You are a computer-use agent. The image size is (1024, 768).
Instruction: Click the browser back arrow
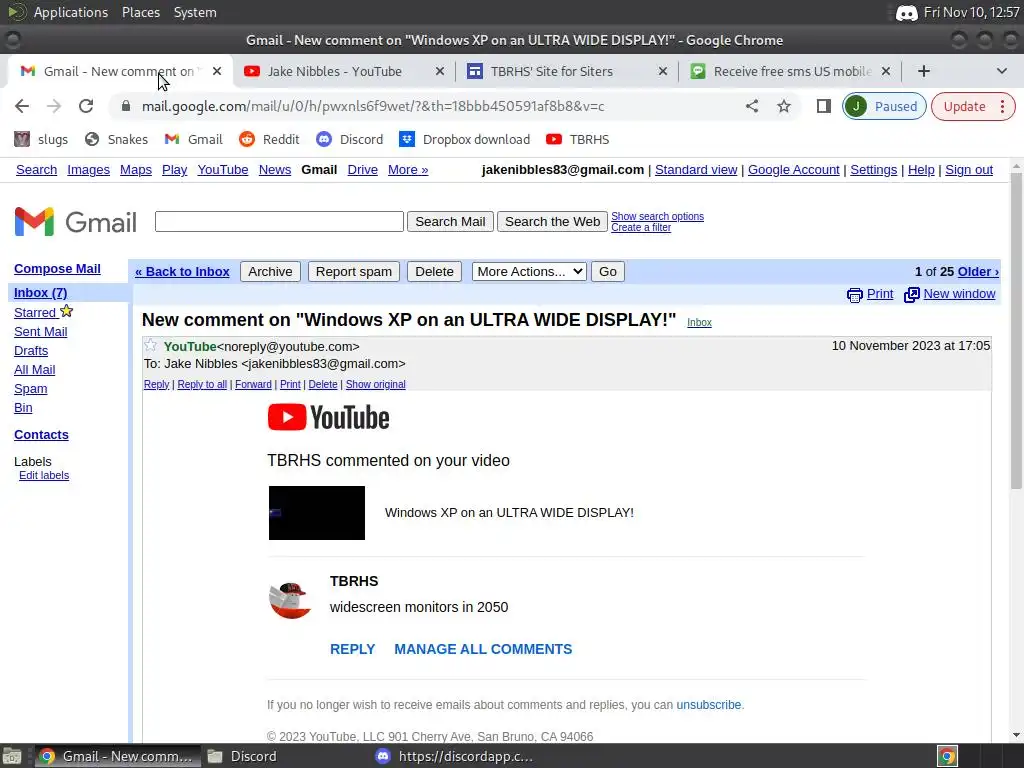point(22,106)
